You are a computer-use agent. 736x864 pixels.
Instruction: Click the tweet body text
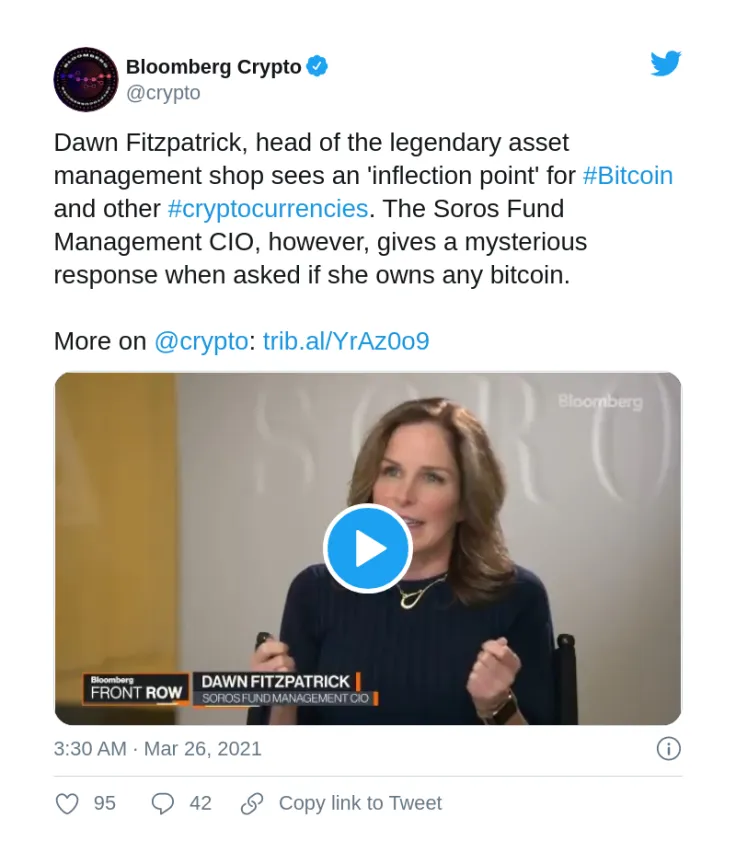[320, 242]
